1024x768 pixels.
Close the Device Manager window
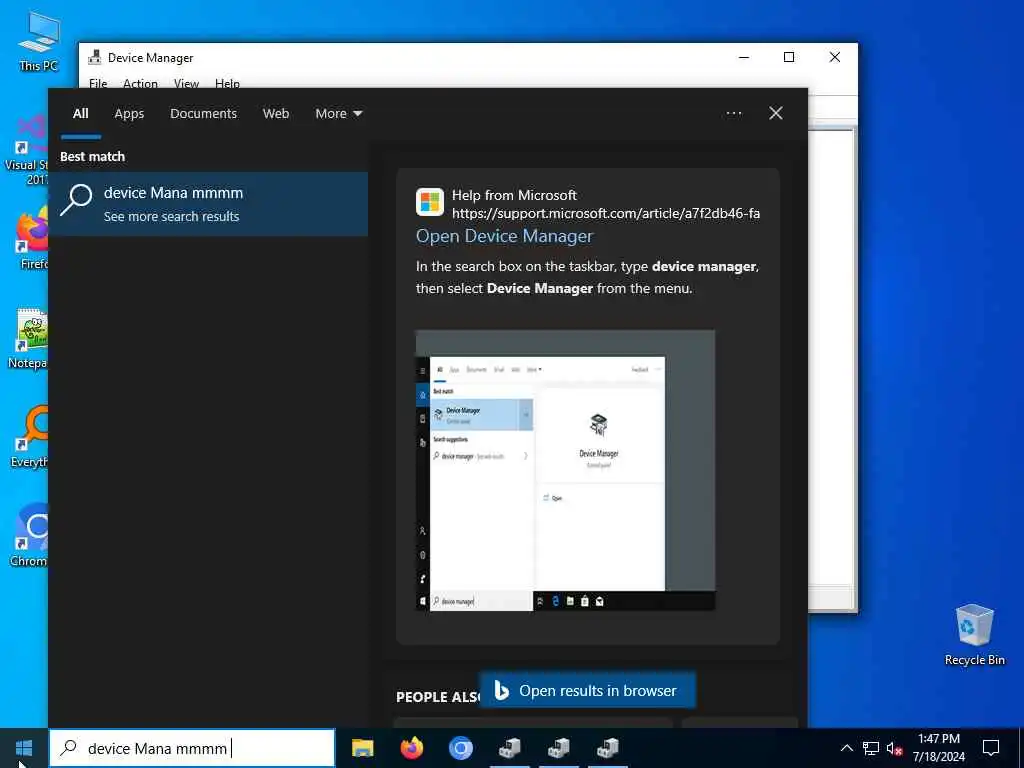[x=835, y=57]
